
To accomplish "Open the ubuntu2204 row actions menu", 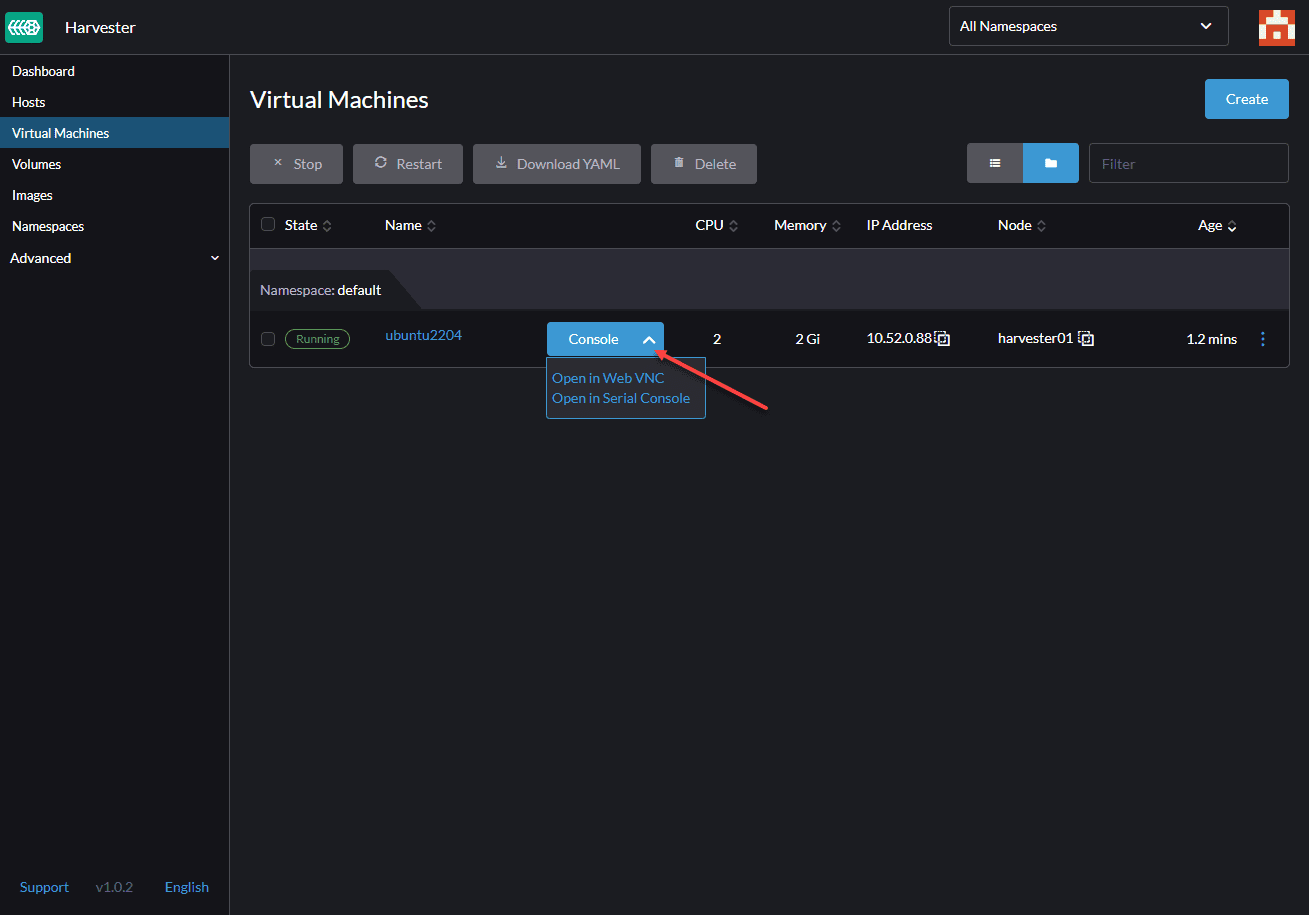I will (1263, 339).
